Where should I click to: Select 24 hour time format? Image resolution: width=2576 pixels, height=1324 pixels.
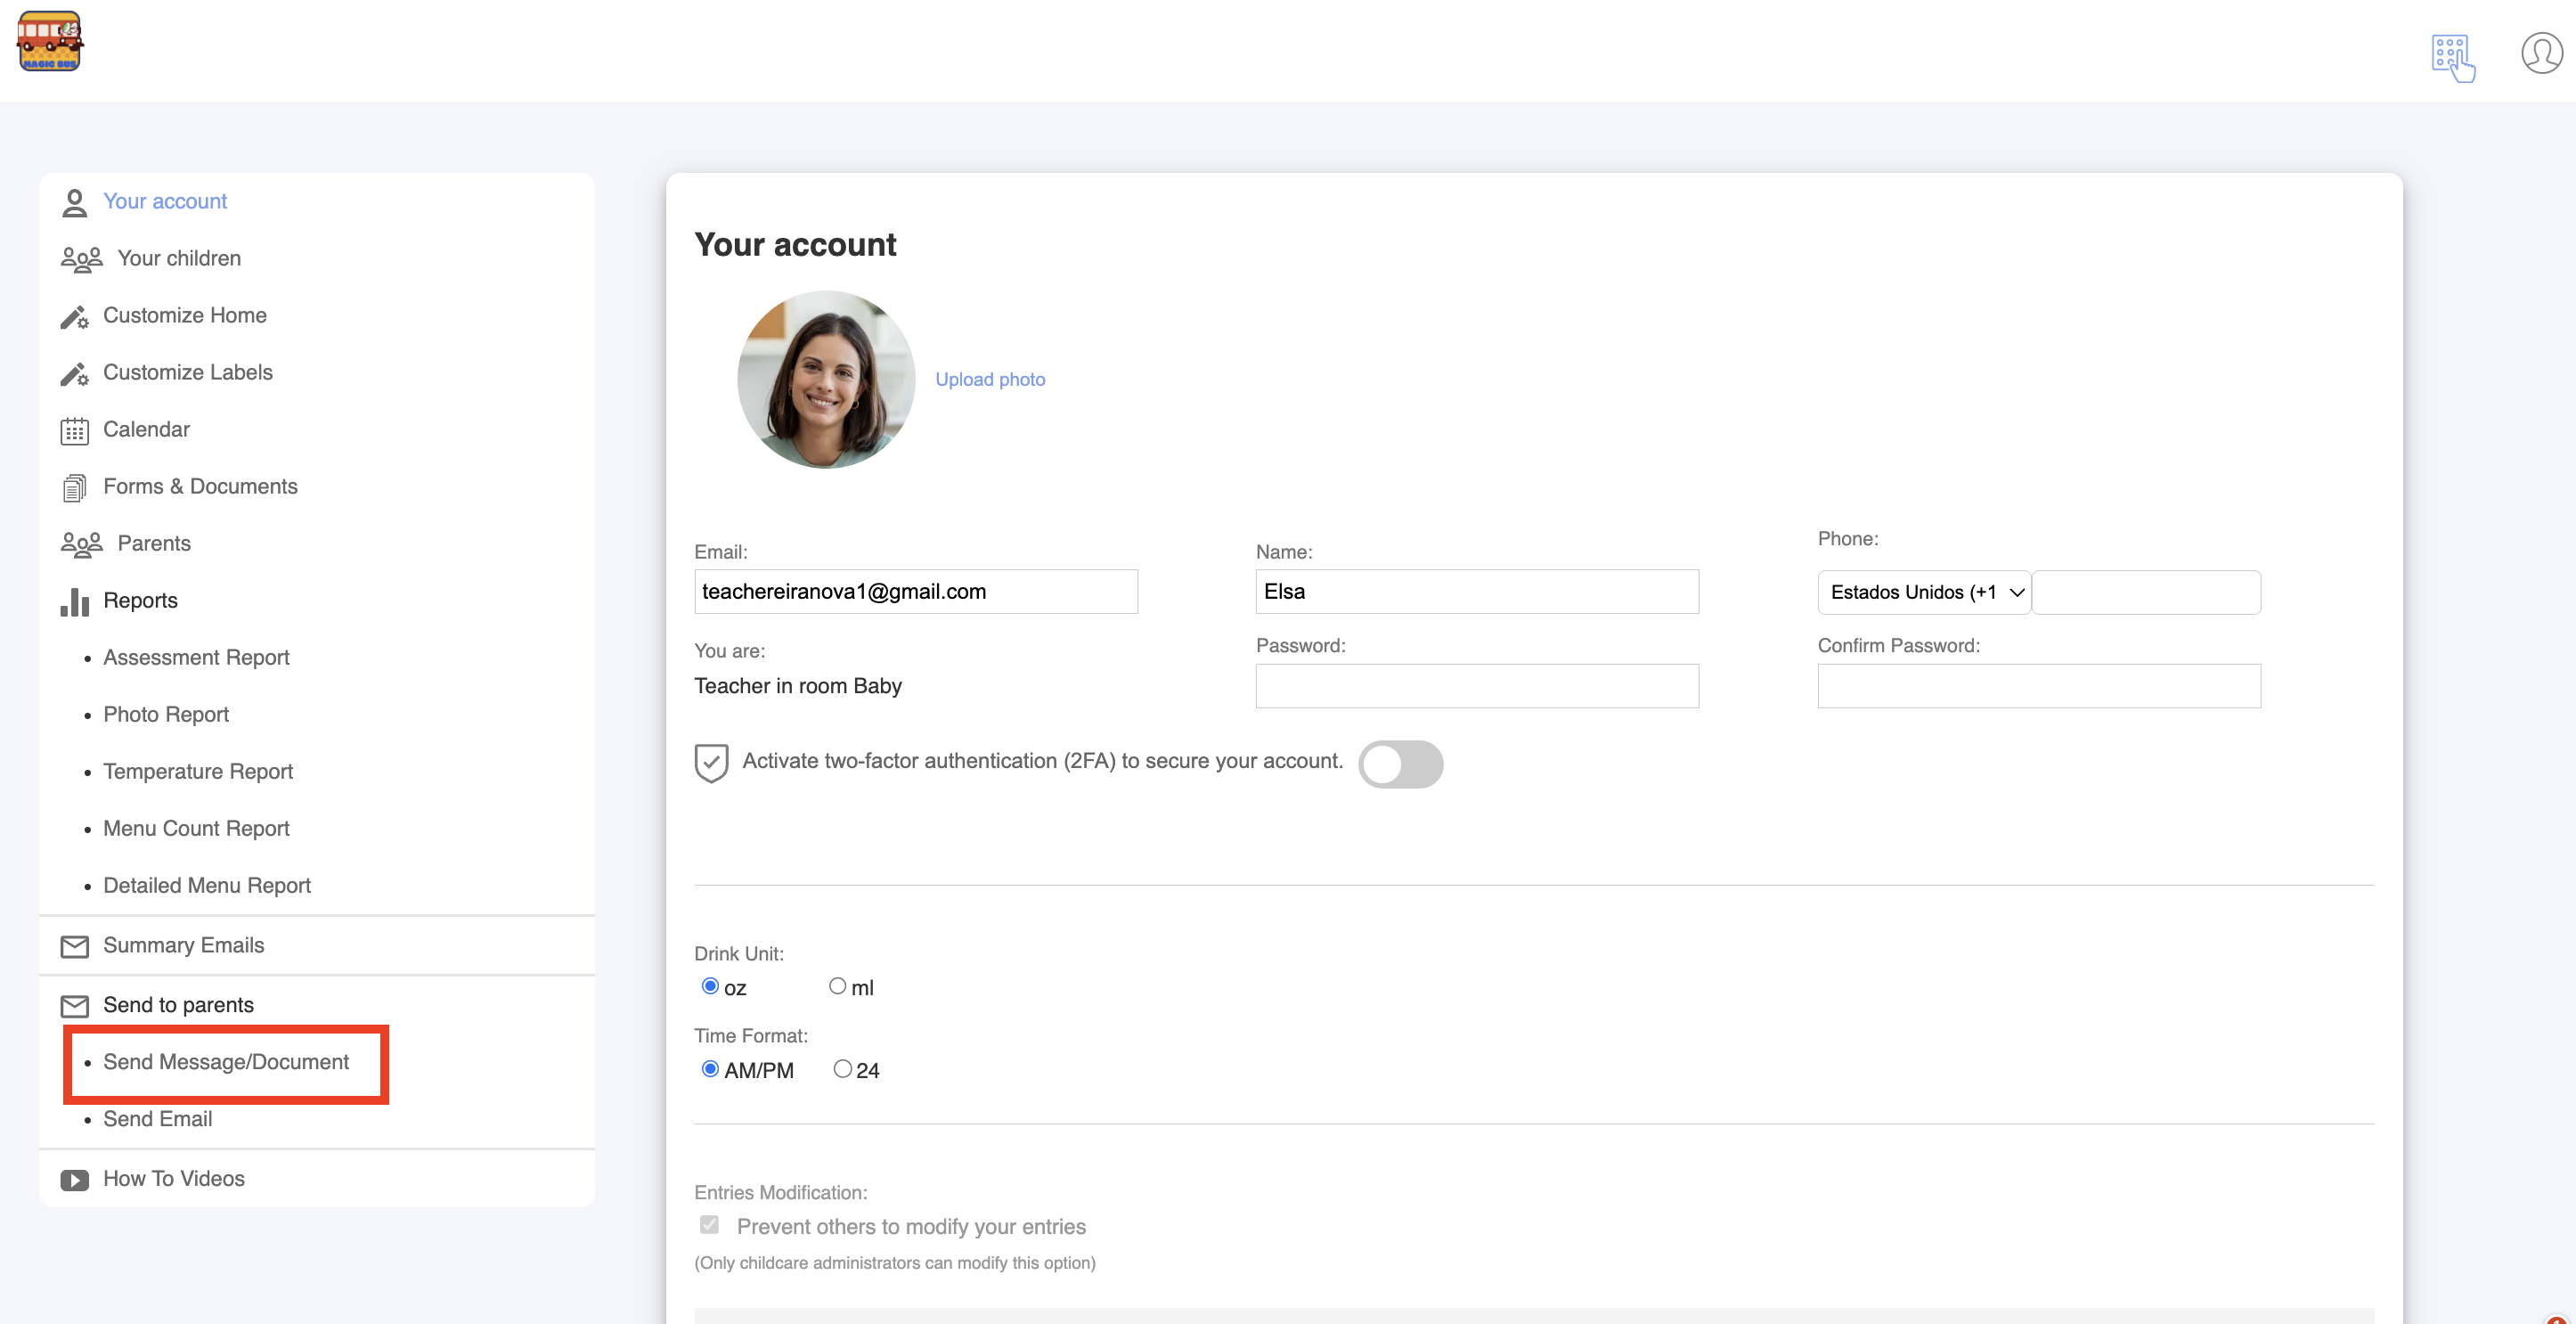point(842,1069)
